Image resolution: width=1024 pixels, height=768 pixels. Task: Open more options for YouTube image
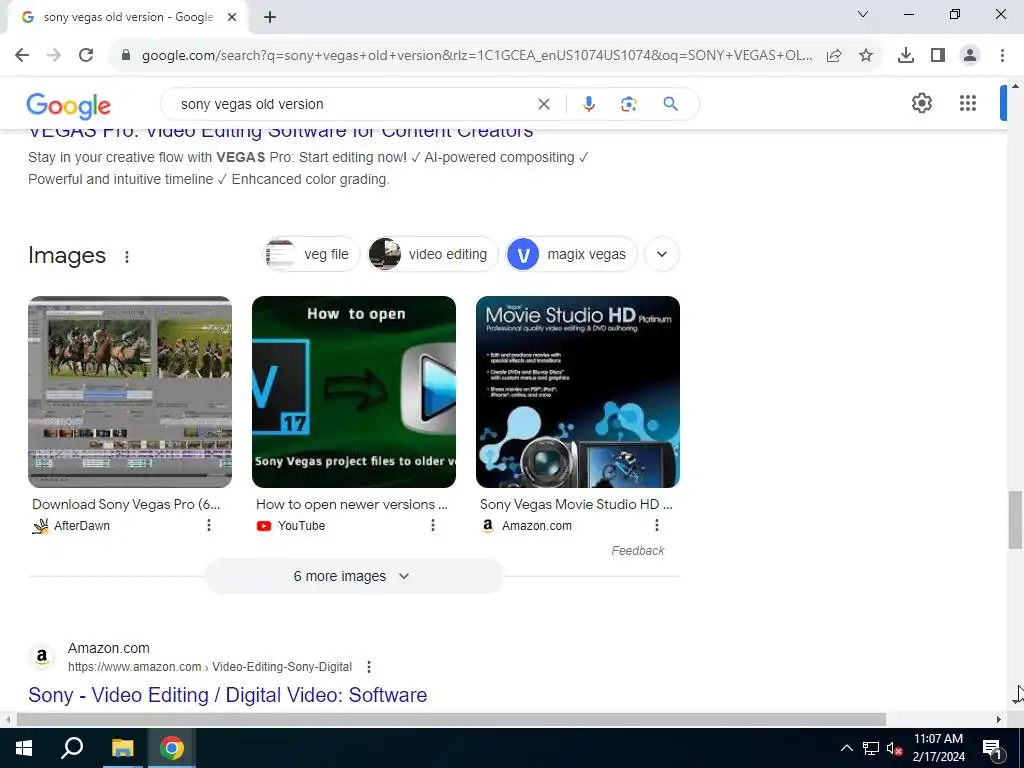tap(432, 525)
